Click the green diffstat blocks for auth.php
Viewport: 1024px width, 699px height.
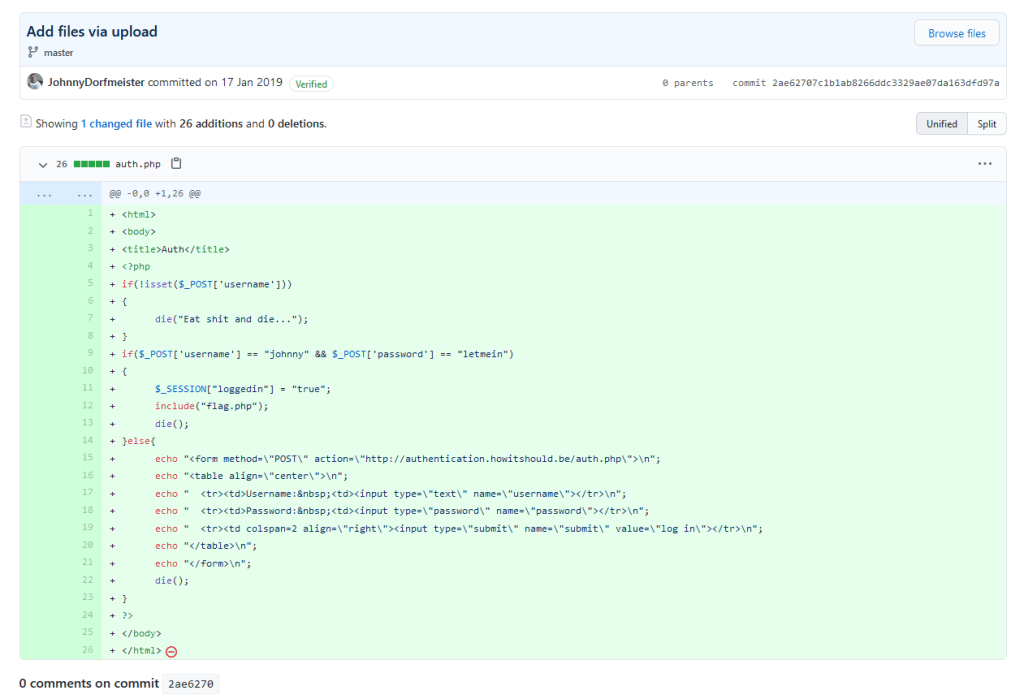(91, 164)
